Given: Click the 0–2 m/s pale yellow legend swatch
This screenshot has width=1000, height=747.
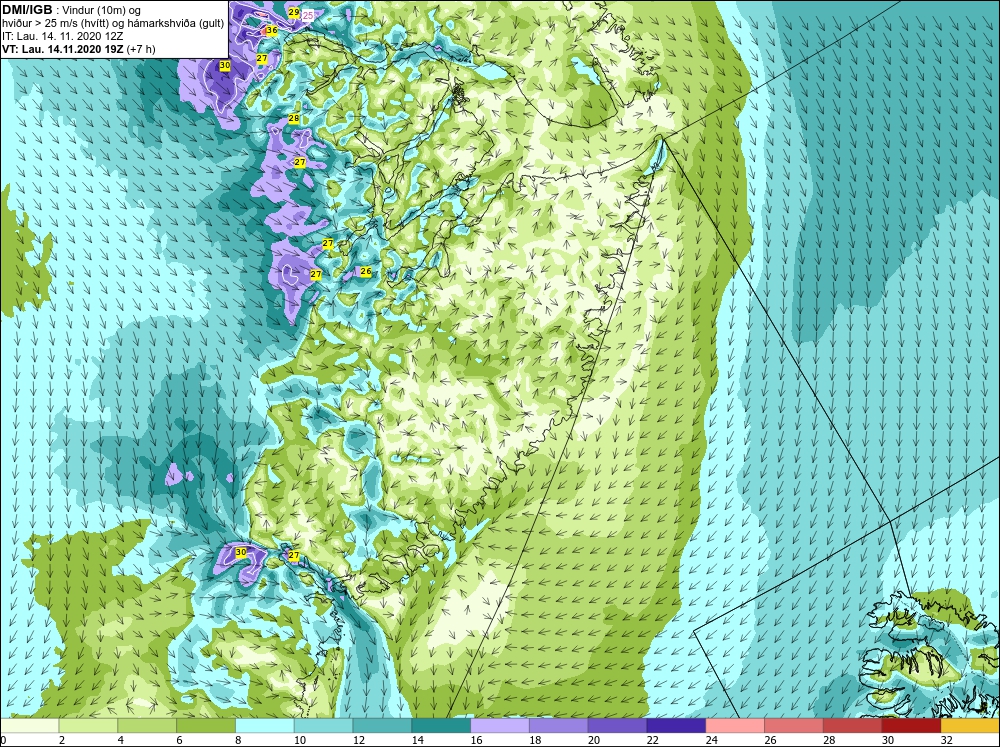Looking at the screenshot, I should [x=29, y=726].
